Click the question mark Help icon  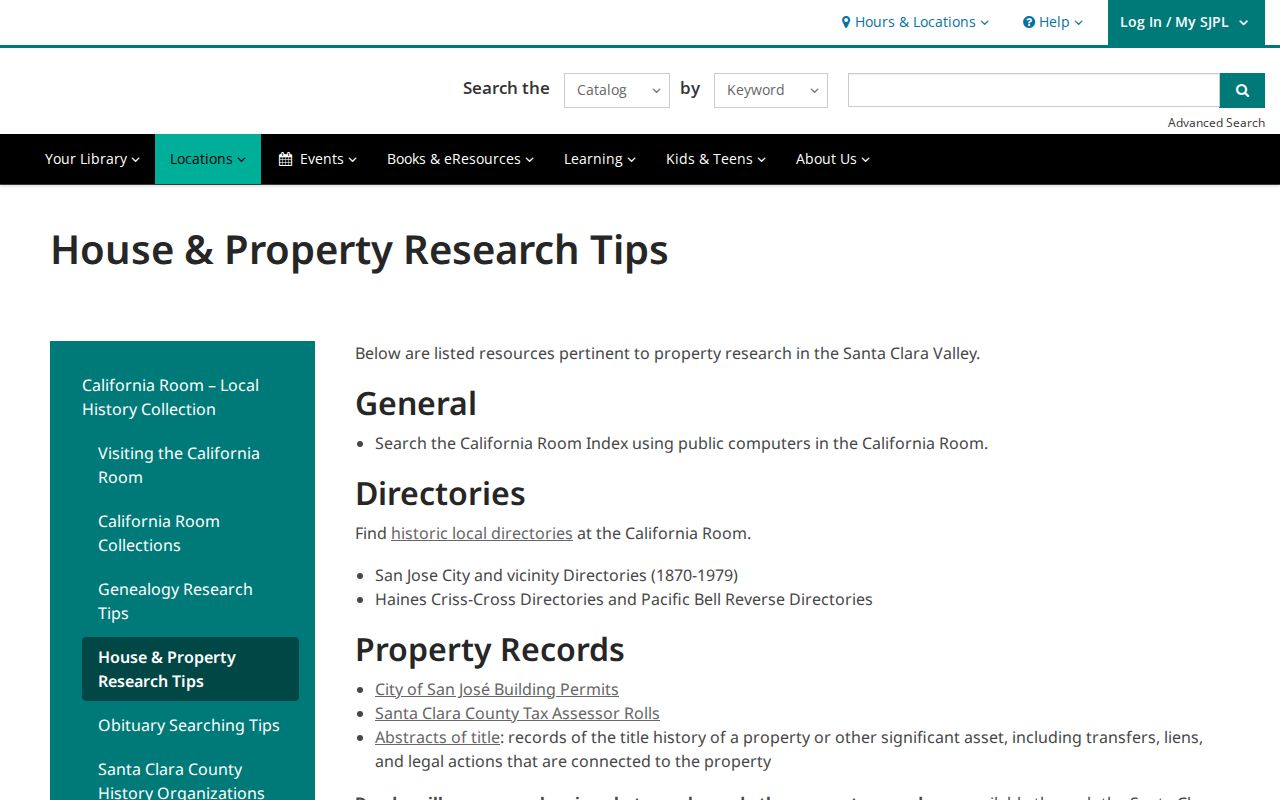pos(1028,22)
